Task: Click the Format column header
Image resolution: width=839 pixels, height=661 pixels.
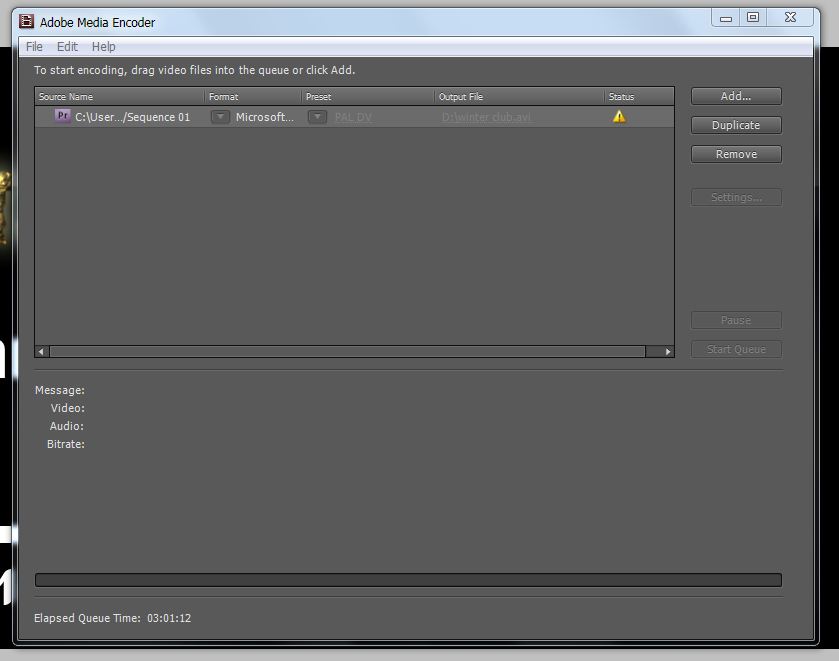Action: (253, 97)
